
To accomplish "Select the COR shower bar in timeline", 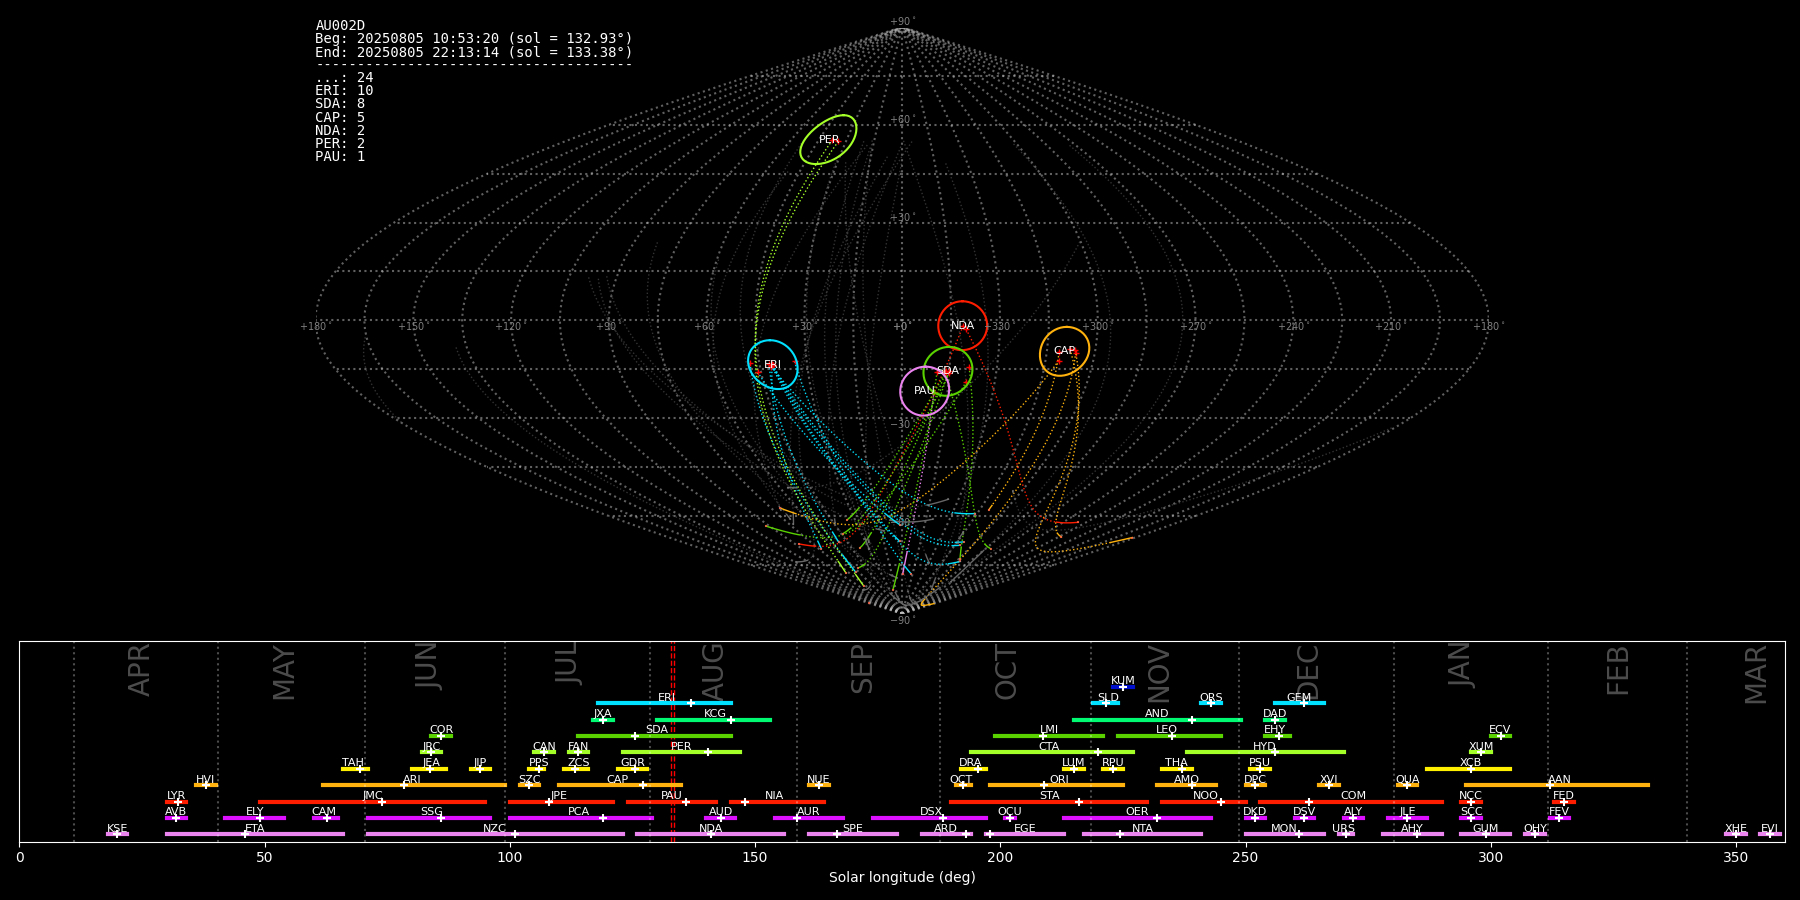I will click(441, 736).
